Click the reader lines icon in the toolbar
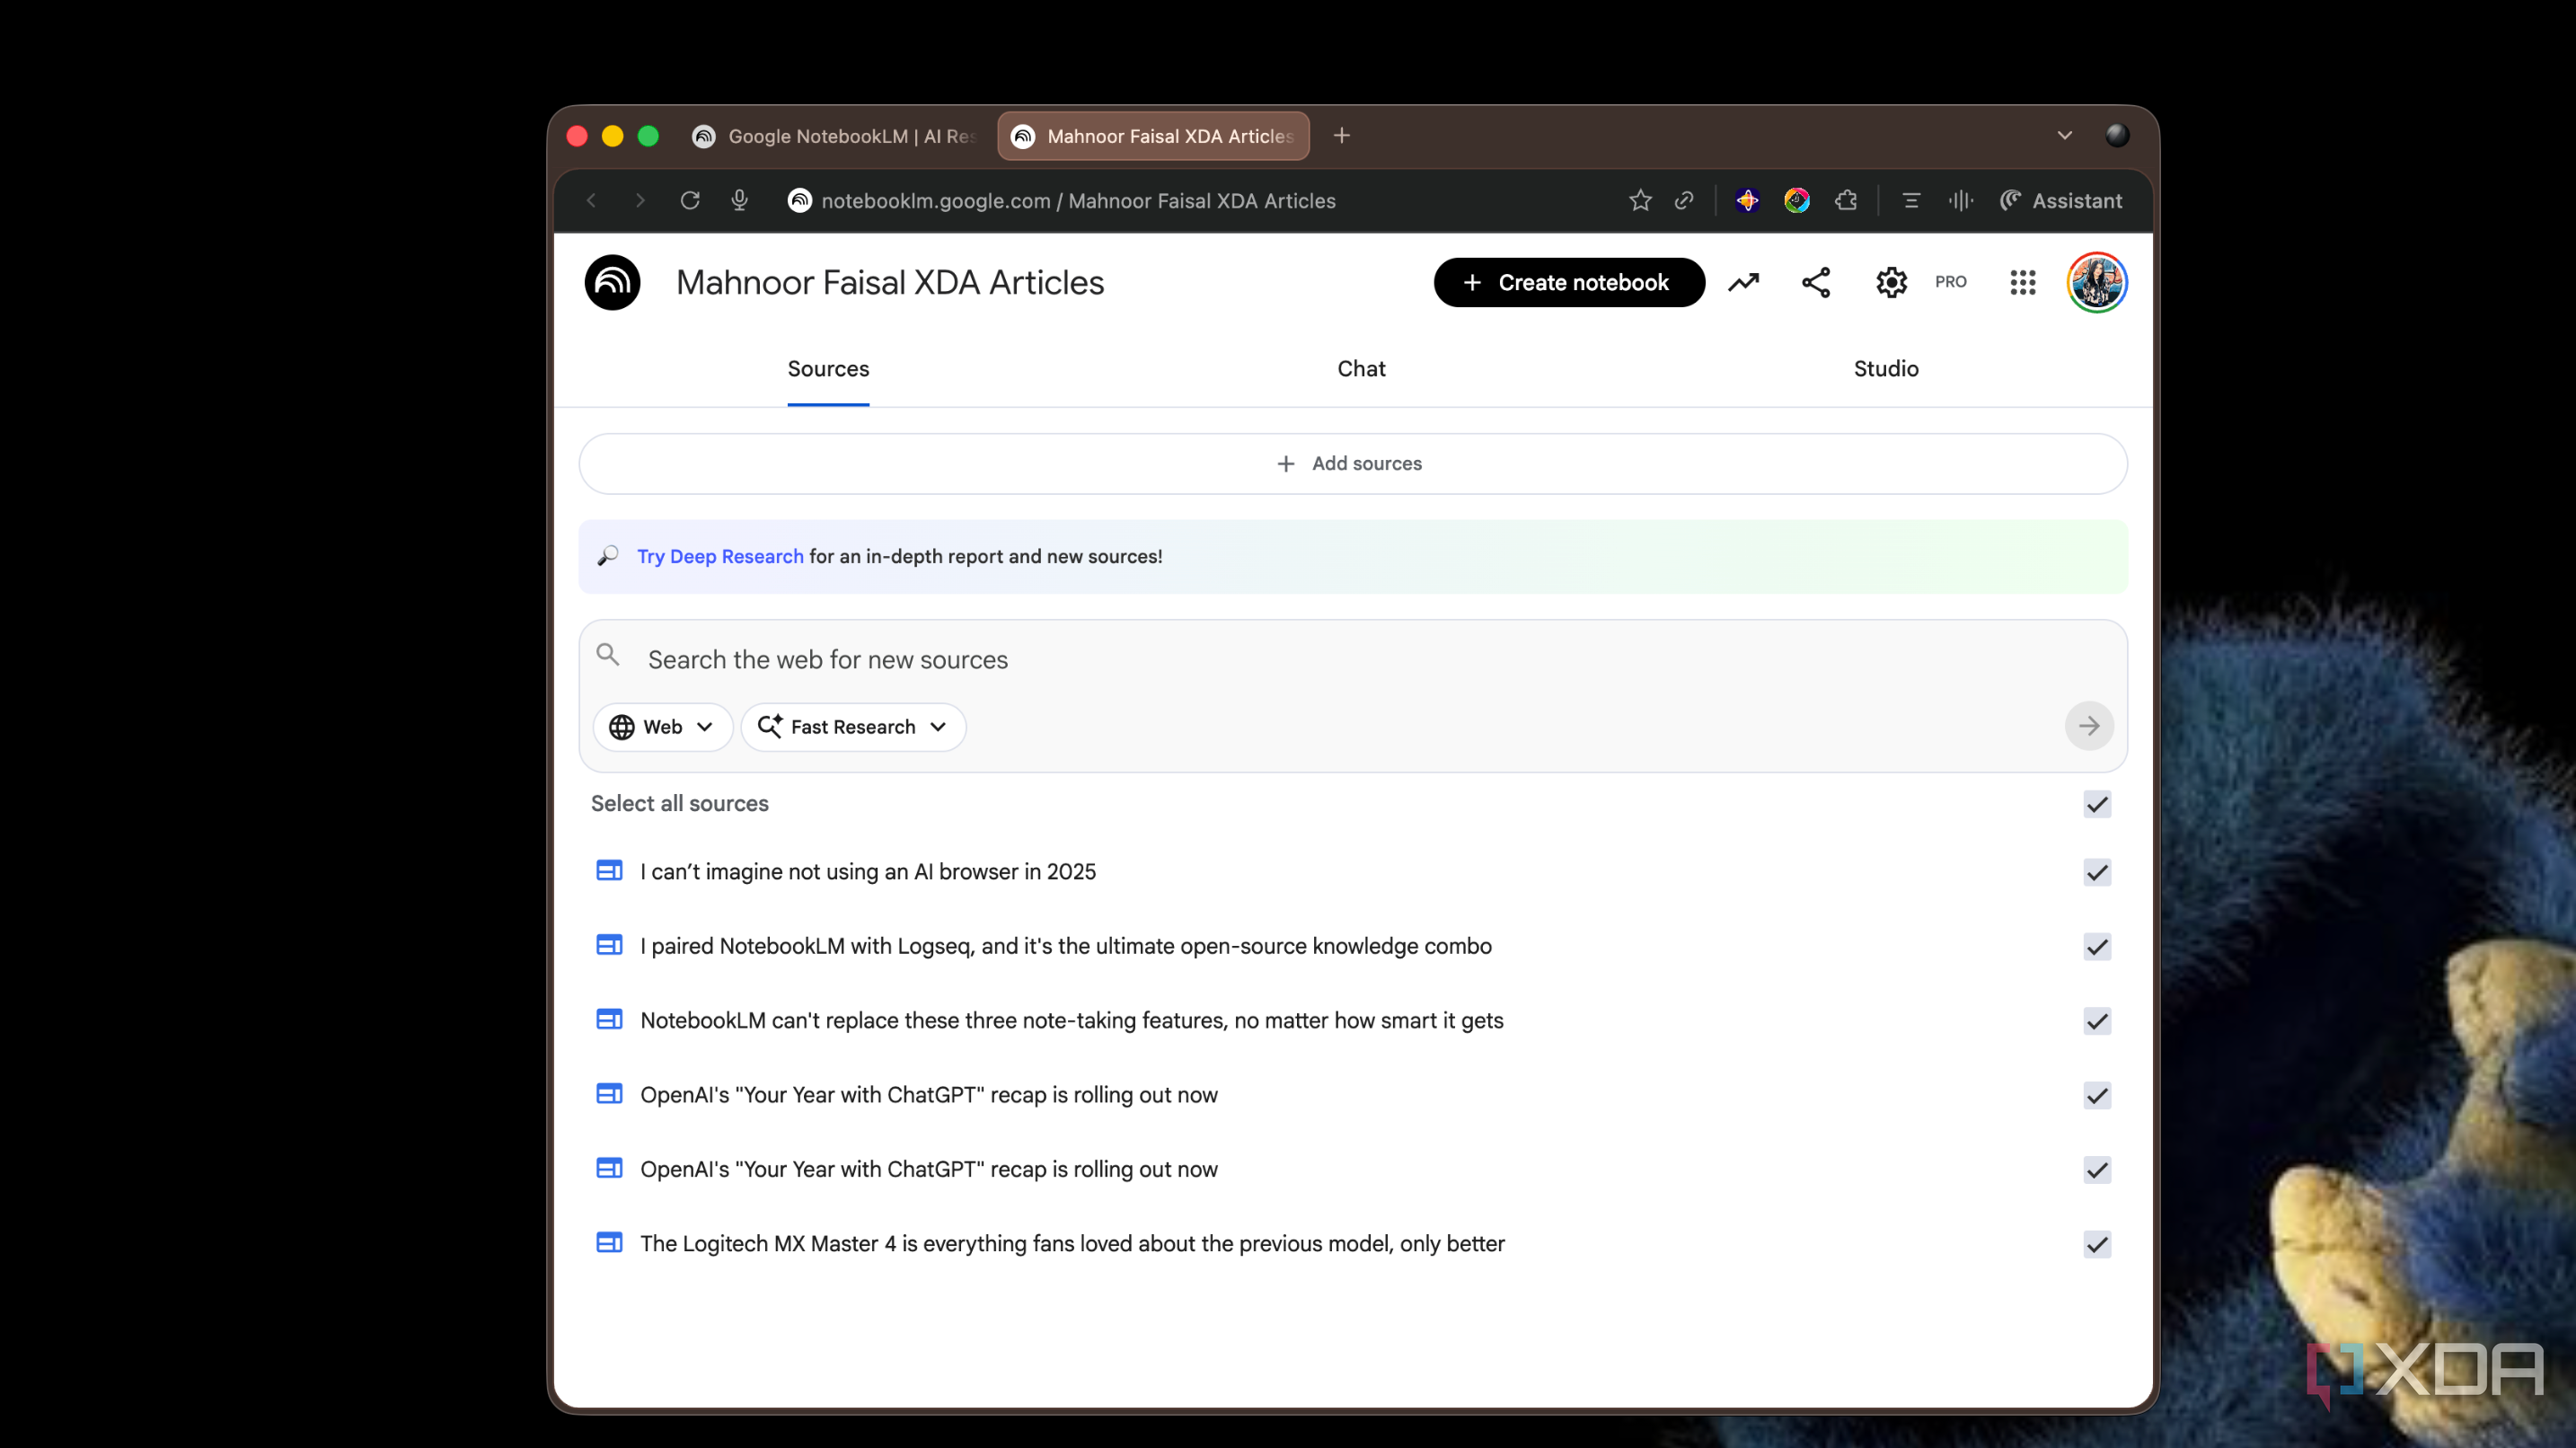 click(x=1910, y=201)
